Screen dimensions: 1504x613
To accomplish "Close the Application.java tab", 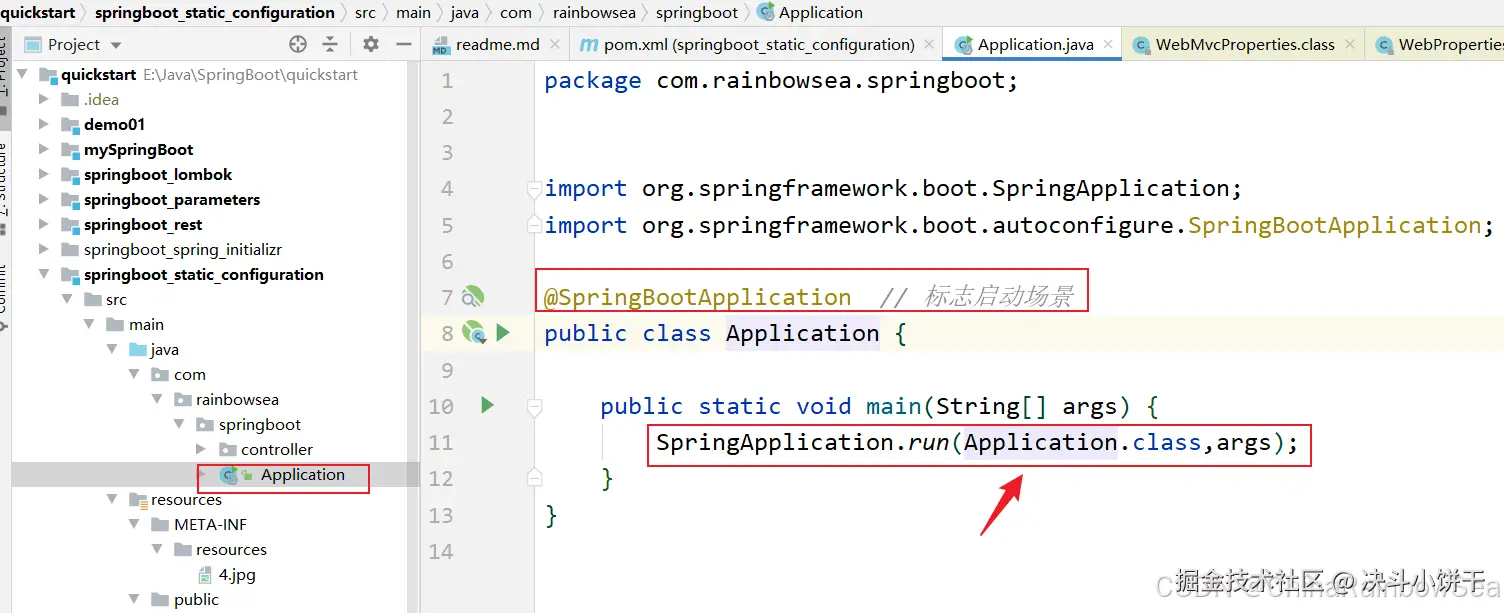I will point(1108,44).
